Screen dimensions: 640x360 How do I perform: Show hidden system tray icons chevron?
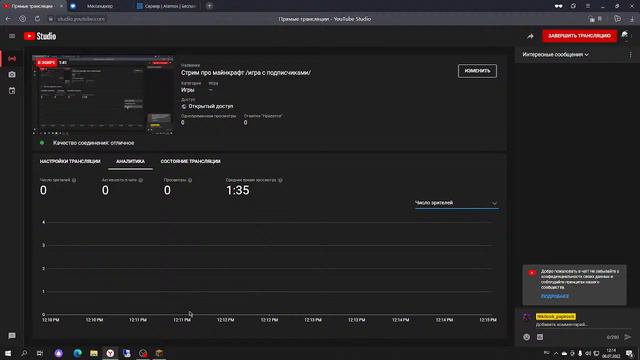click(556, 353)
